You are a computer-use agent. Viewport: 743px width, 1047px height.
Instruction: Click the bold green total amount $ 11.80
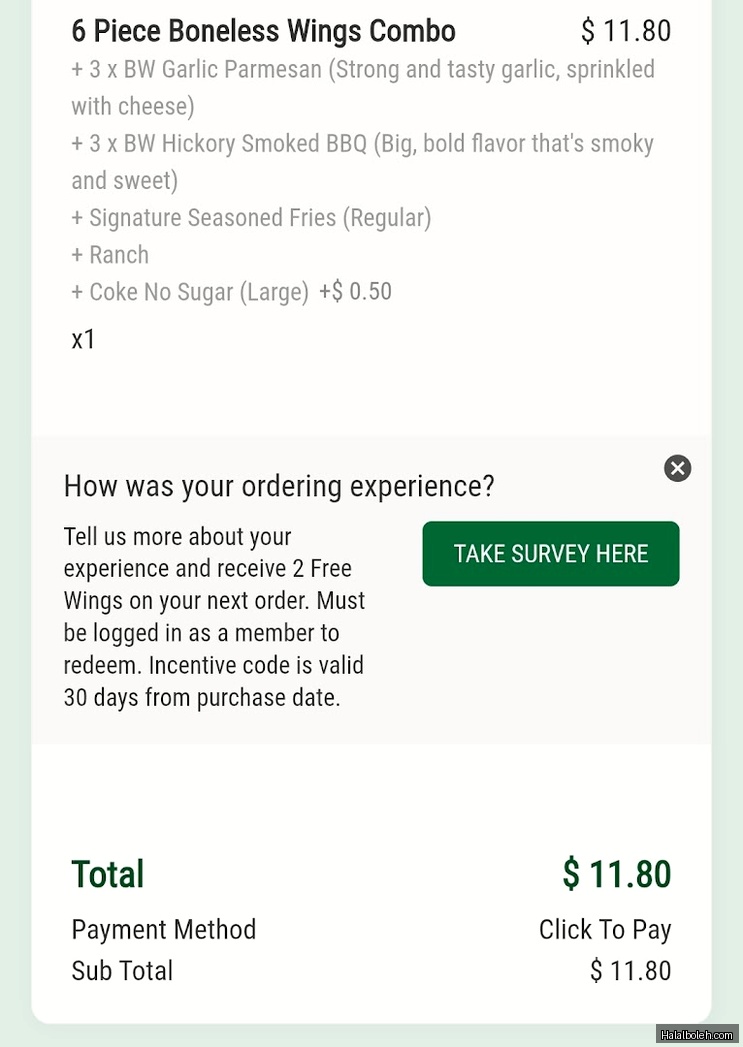(x=616, y=874)
